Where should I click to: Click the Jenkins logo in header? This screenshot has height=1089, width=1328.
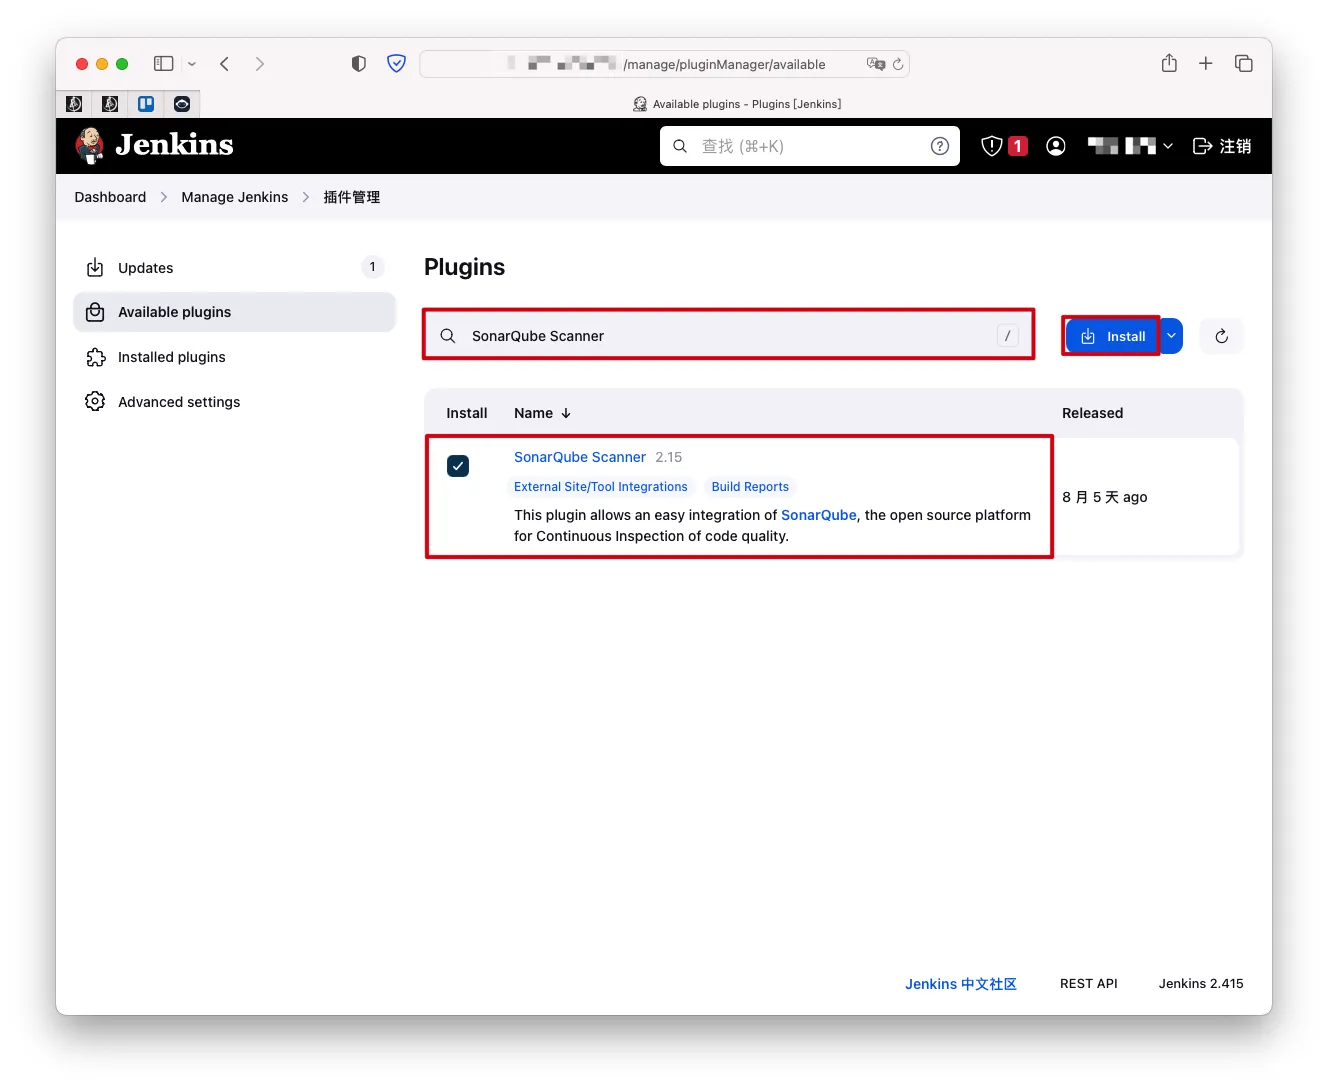click(x=154, y=146)
